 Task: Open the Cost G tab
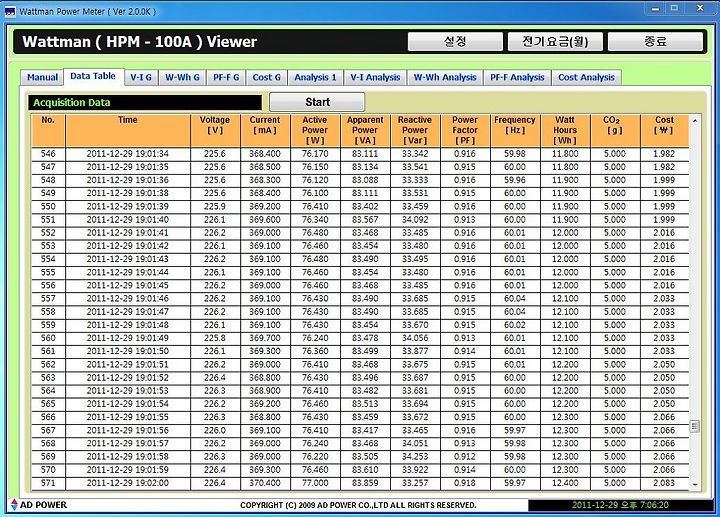(x=266, y=77)
